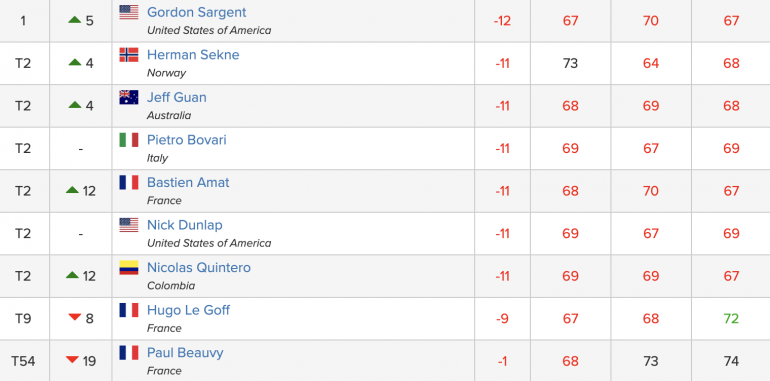770x381 pixels.
Task: View Paul Beauvy's player page
Action: (x=185, y=353)
